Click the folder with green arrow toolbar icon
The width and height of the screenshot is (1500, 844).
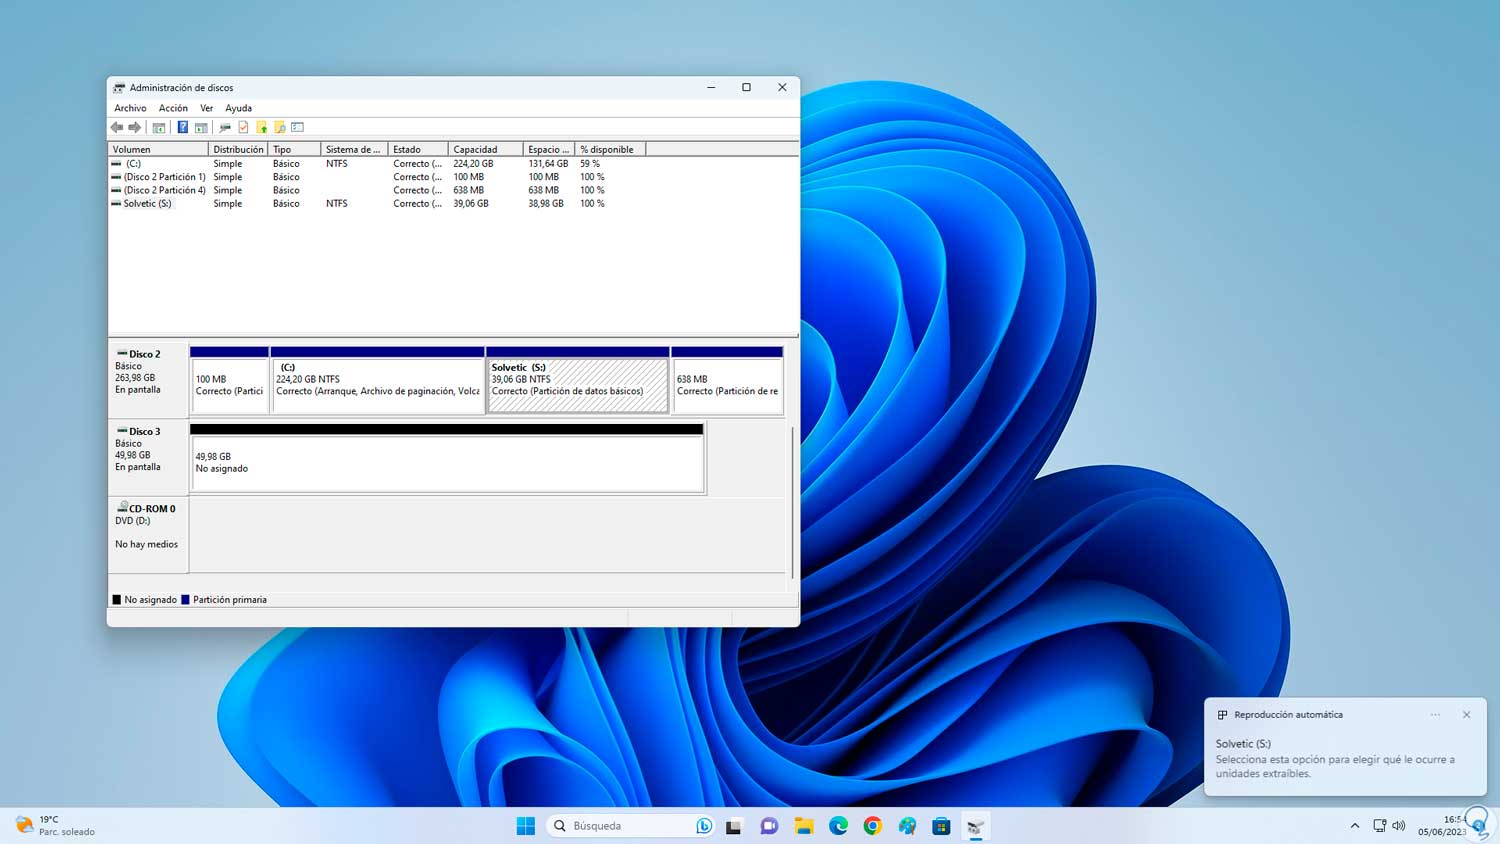click(x=262, y=127)
